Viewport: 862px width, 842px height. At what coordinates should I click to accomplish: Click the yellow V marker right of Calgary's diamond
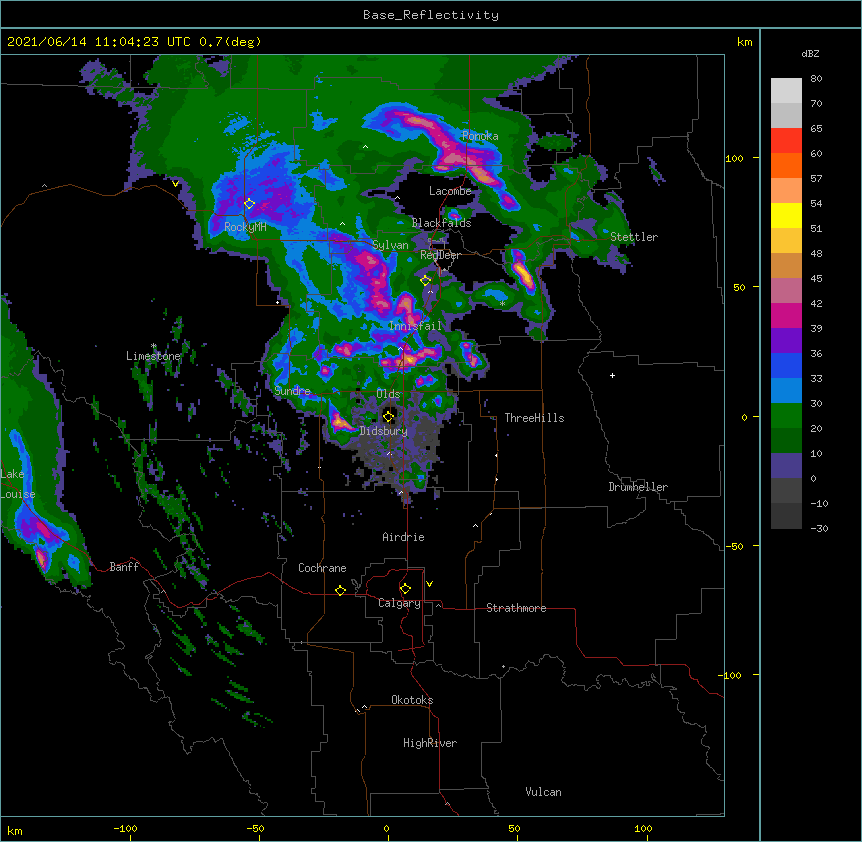click(429, 584)
